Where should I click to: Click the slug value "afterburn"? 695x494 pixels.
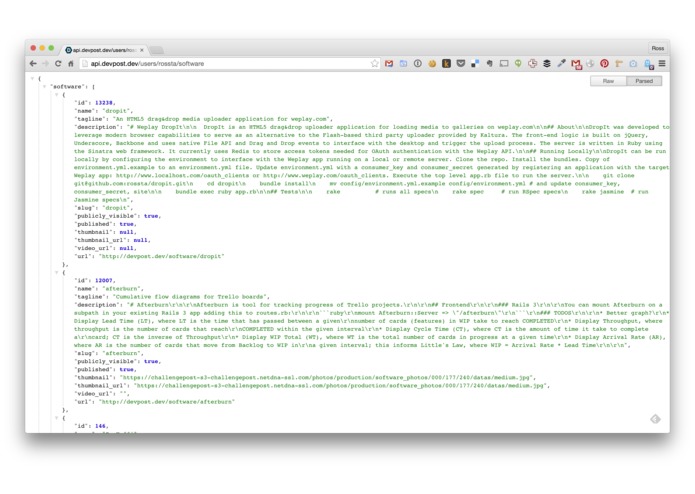pyautogui.click(x=122, y=353)
